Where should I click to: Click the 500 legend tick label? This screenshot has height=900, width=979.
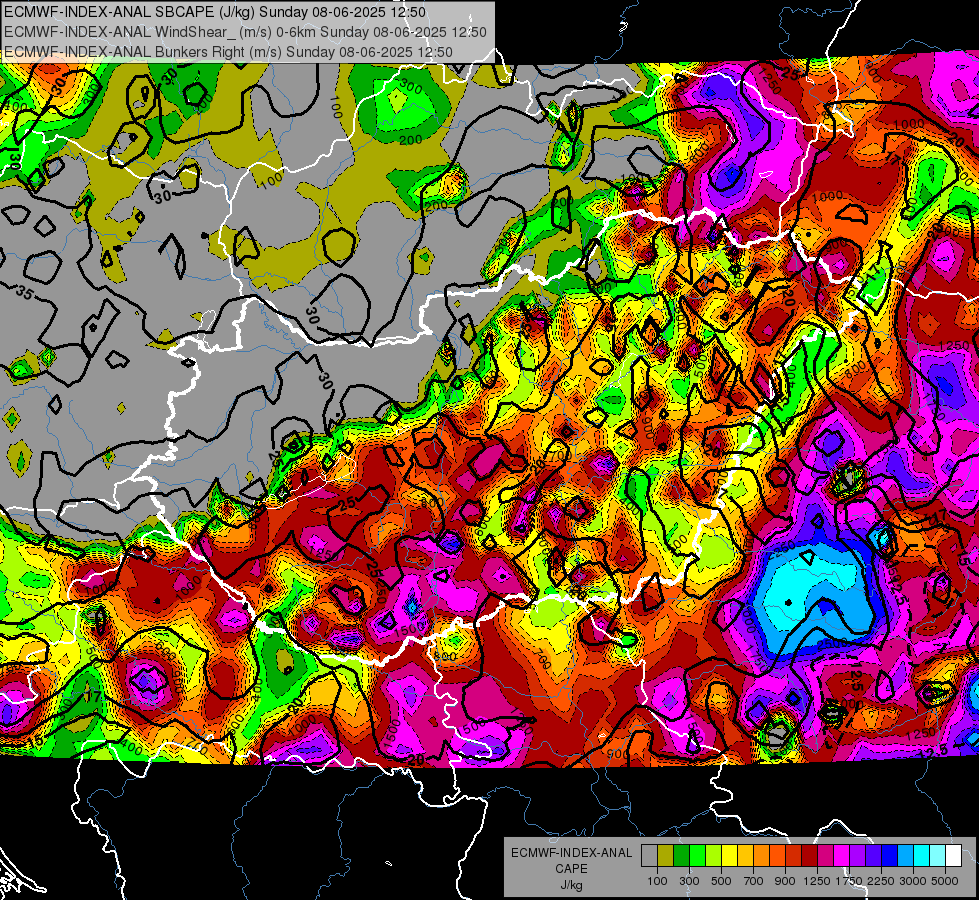click(721, 881)
